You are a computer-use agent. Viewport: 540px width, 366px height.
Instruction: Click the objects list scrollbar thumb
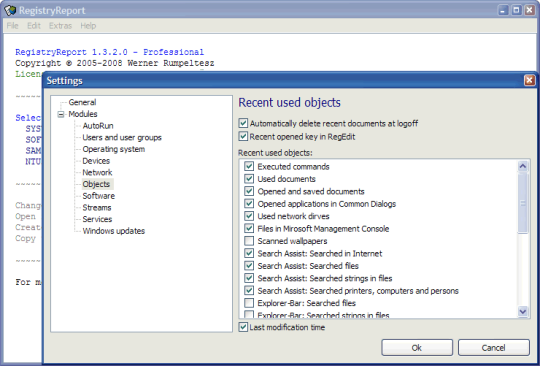(x=523, y=203)
